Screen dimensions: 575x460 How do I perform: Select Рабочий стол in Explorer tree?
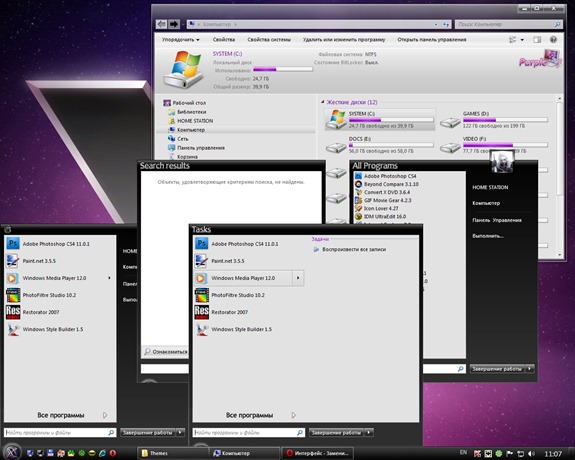pos(185,103)
